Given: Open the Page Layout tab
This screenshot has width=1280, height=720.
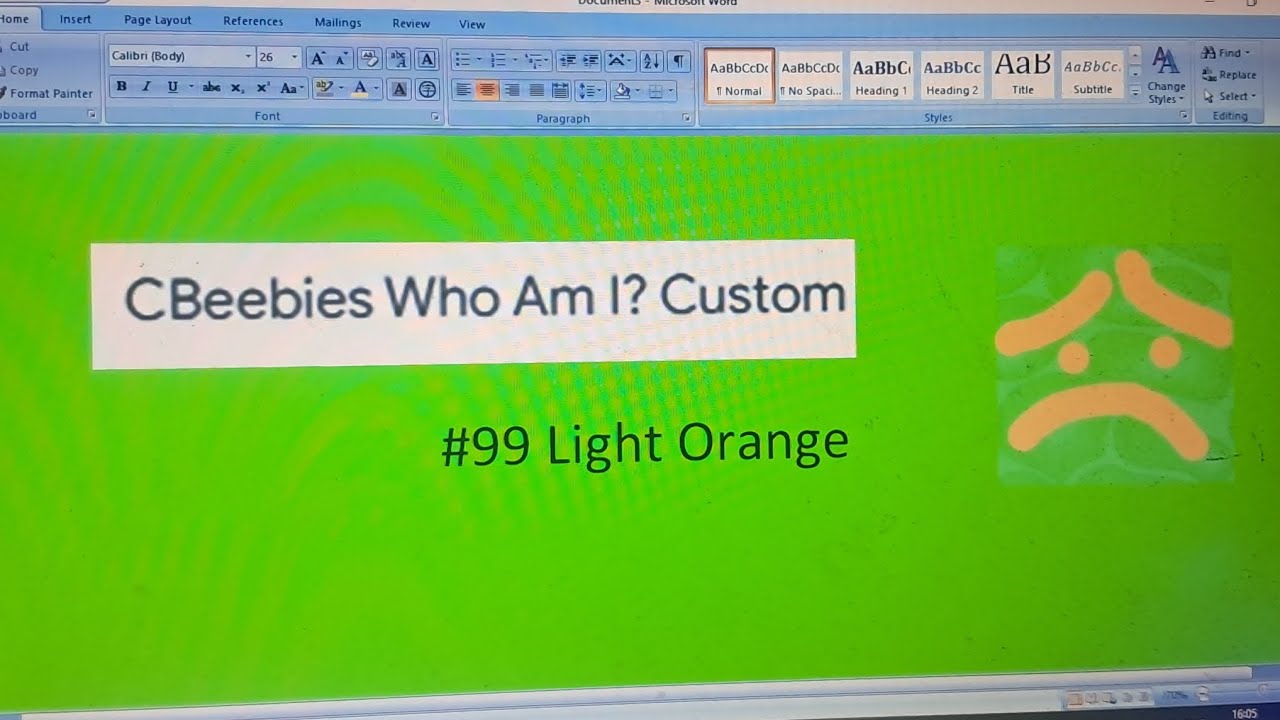Looking at the screenshot, I should 157,20.
